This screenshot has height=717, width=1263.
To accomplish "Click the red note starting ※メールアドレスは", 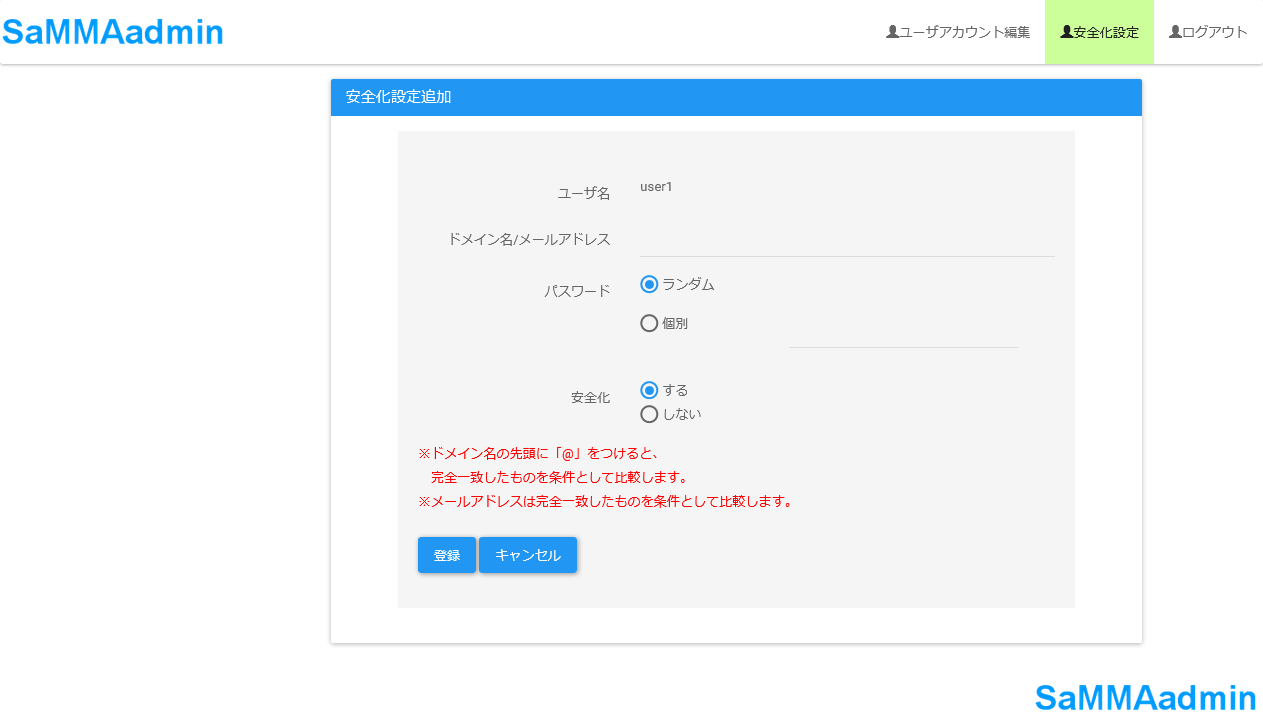I will point(607,501).
